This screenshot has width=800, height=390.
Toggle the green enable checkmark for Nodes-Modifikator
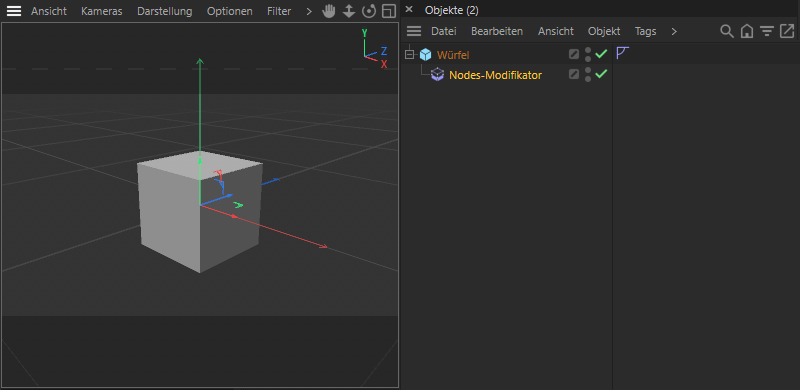(602, 74)
